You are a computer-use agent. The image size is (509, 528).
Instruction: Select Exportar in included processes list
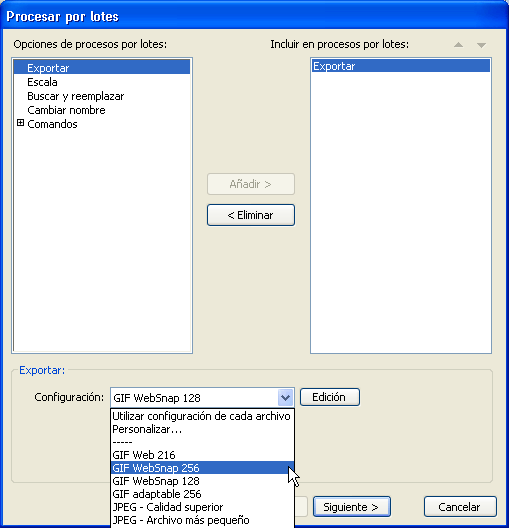click(x=401, y=66)
